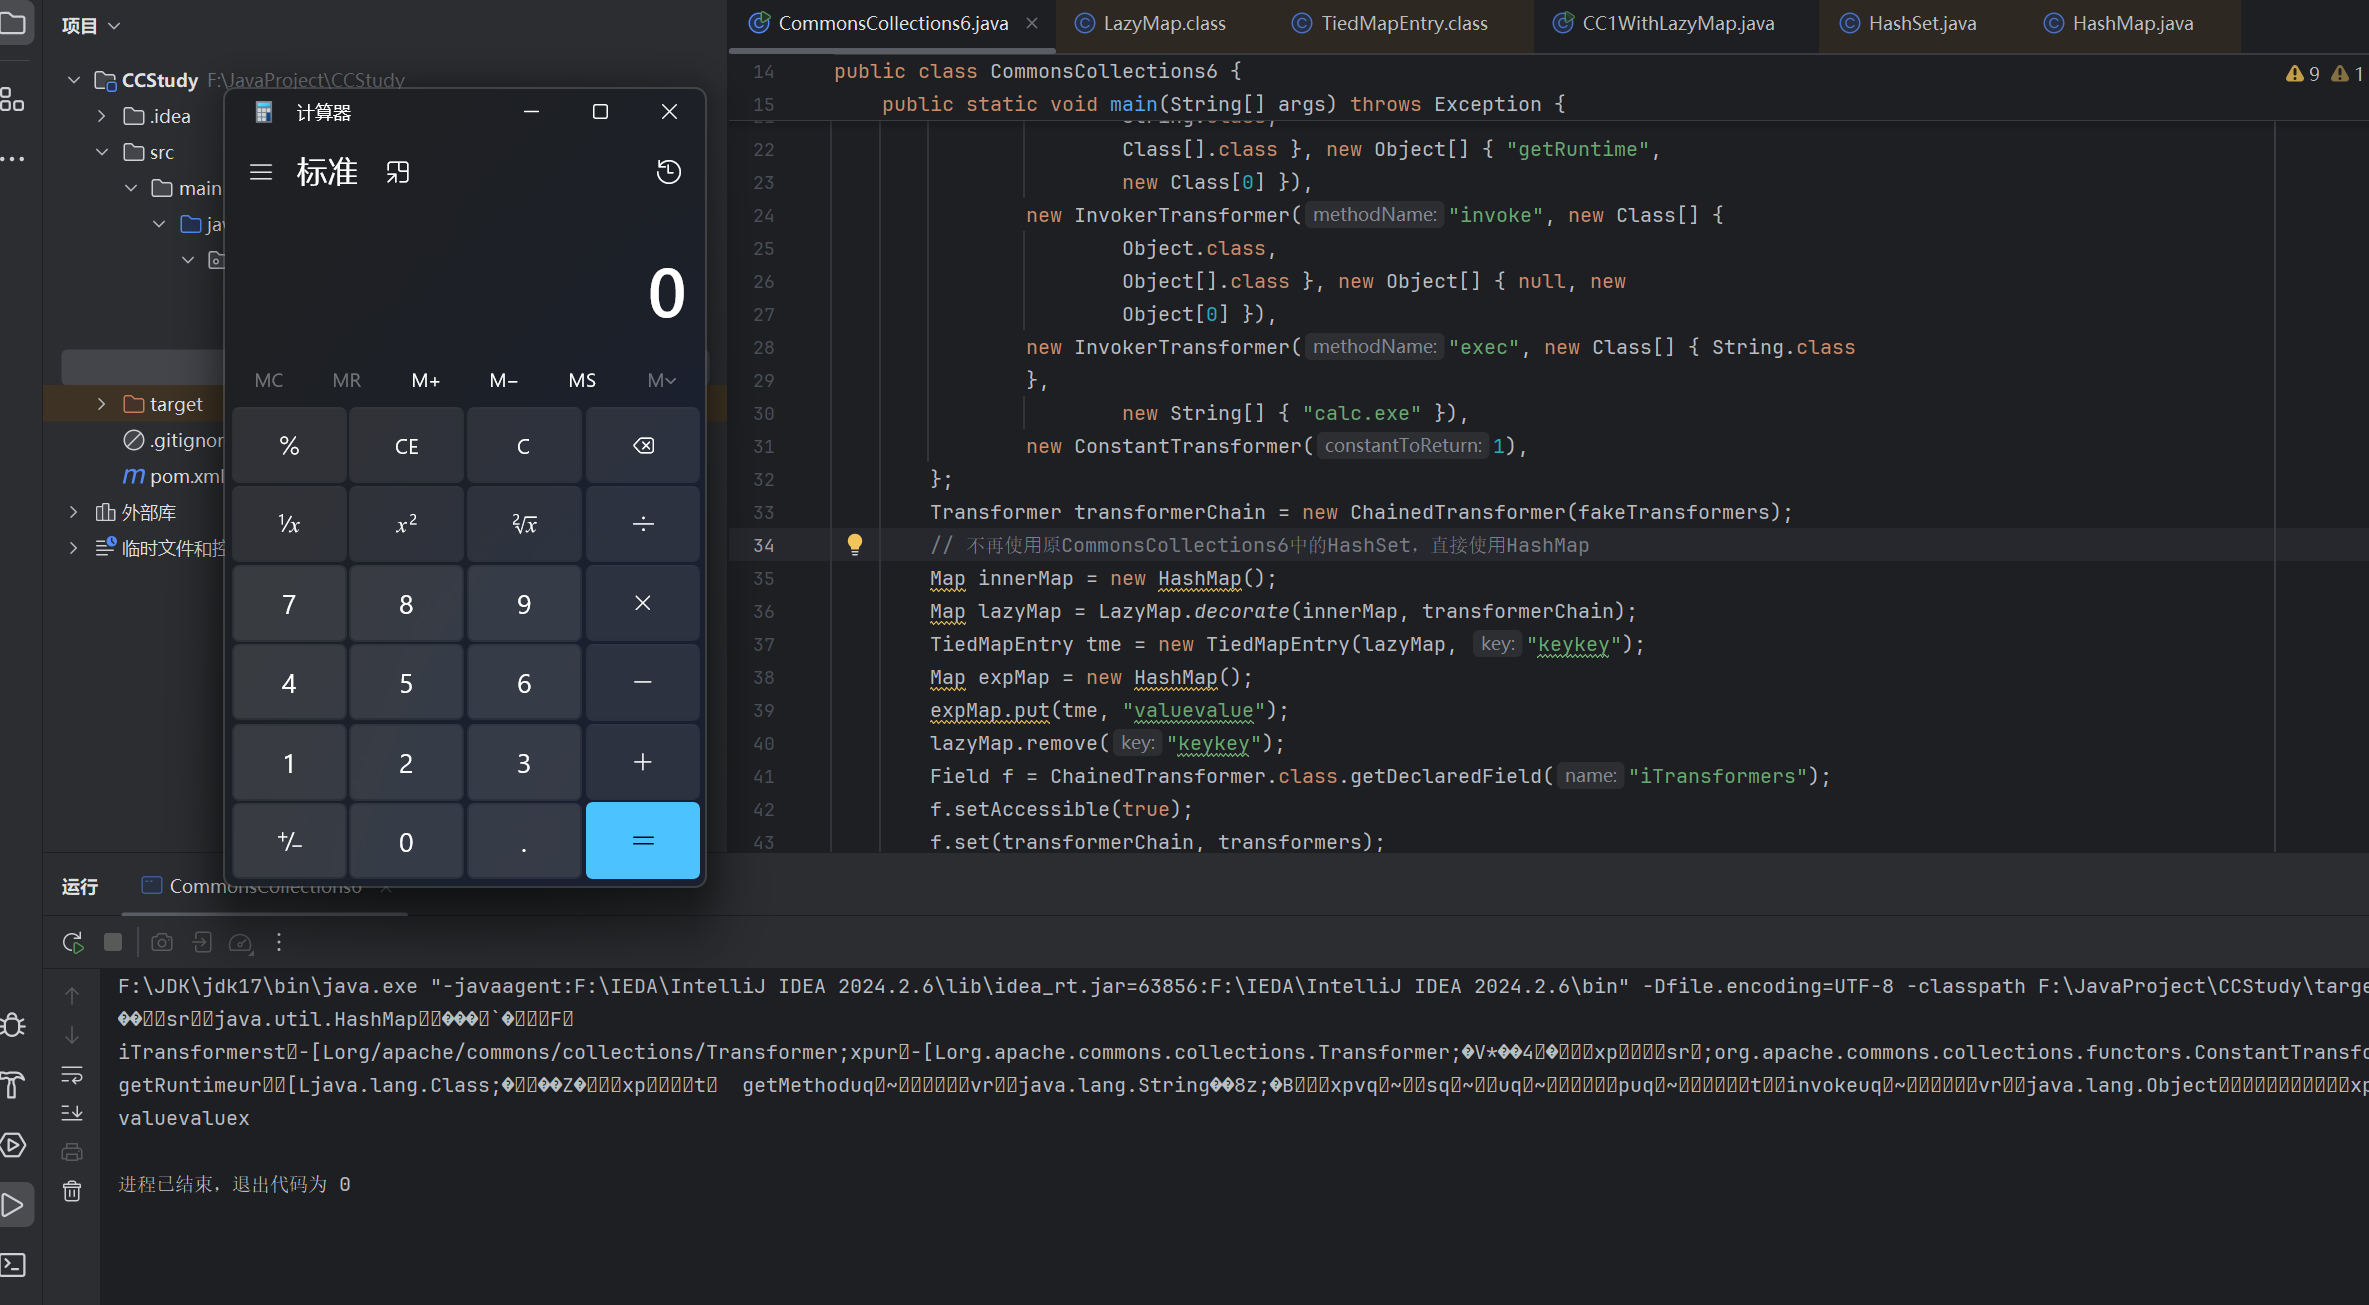Click the stop process icon

coord(113,942)
